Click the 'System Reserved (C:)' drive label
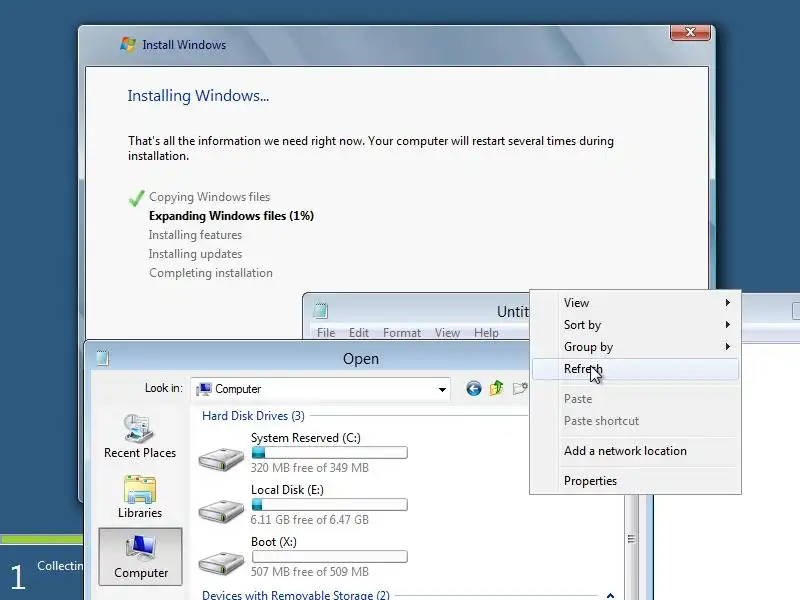Viewport: 800px width, 600px height. [x=306, y=438]
